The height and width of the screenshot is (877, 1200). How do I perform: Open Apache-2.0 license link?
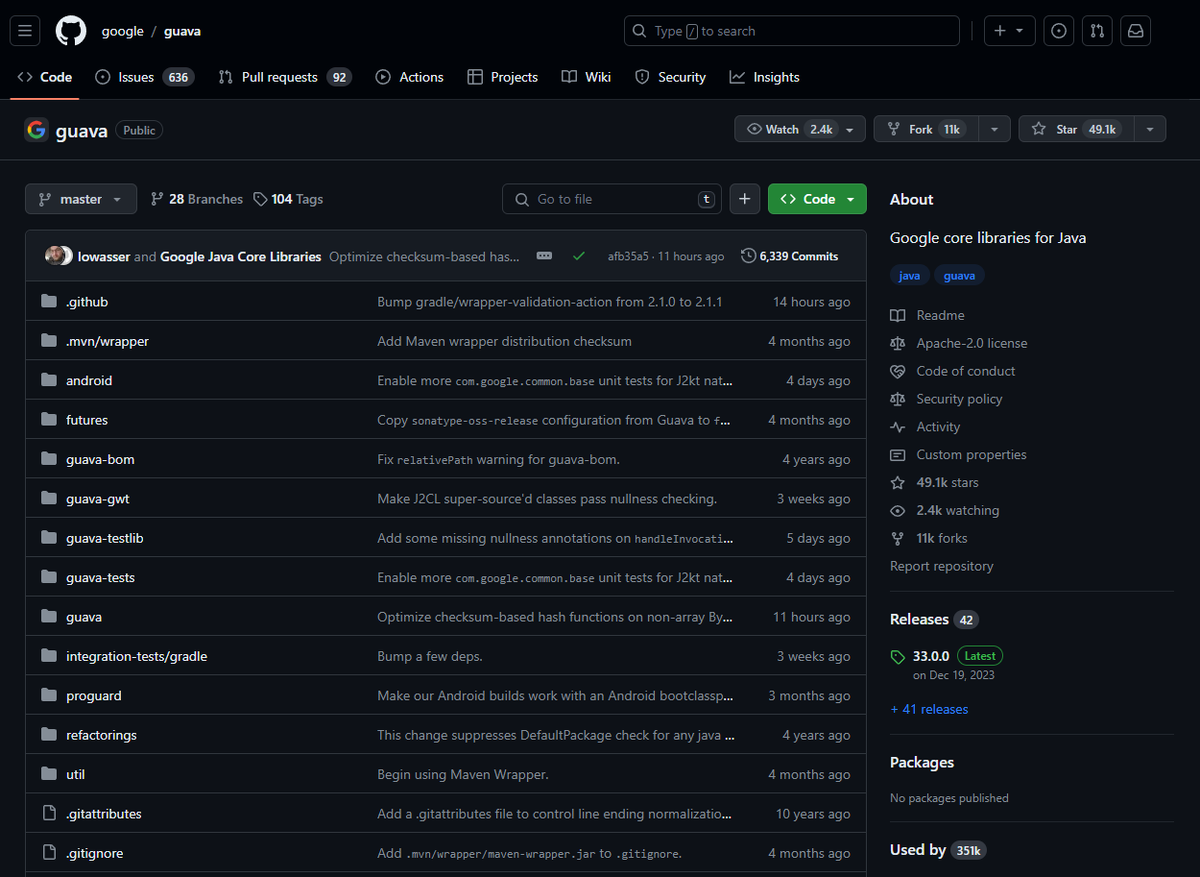pyautogui.click(x=959, y=343)
